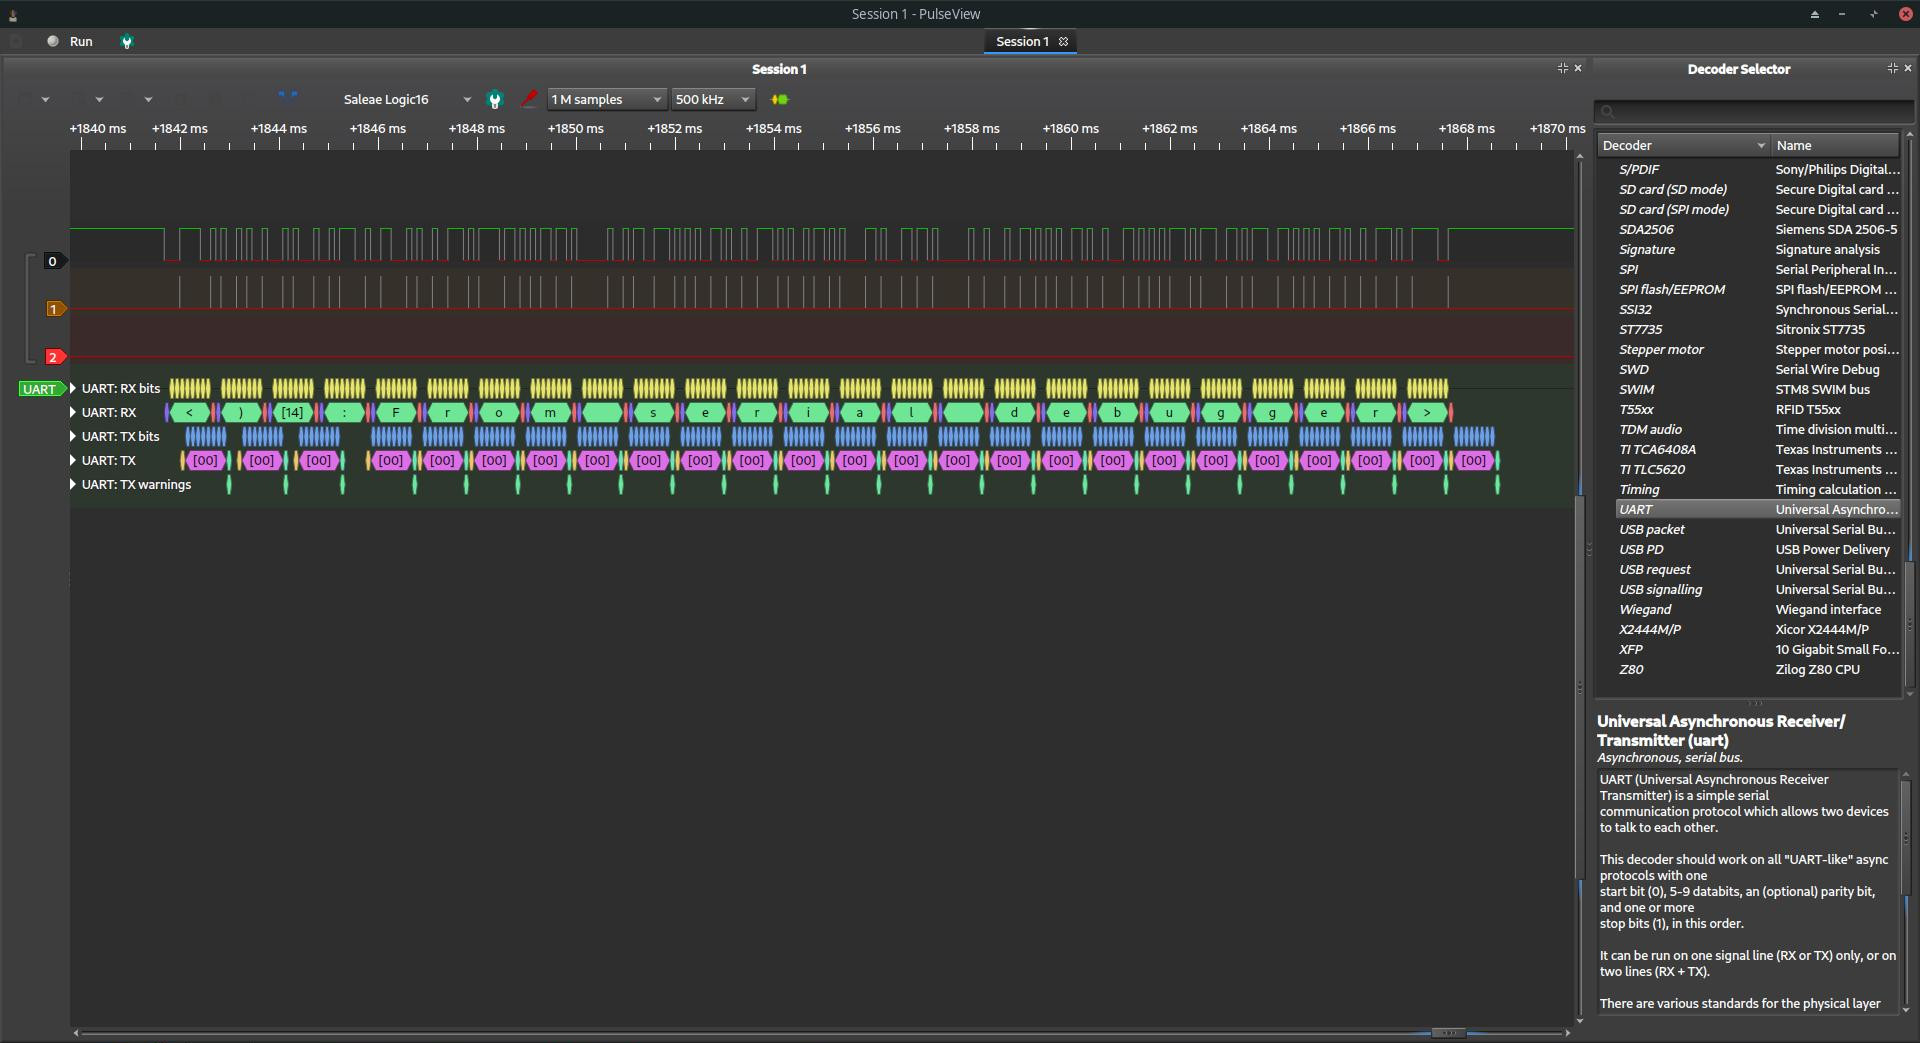
Task: Select the highlighted UART decoder row
Action: pos(1756,509)
